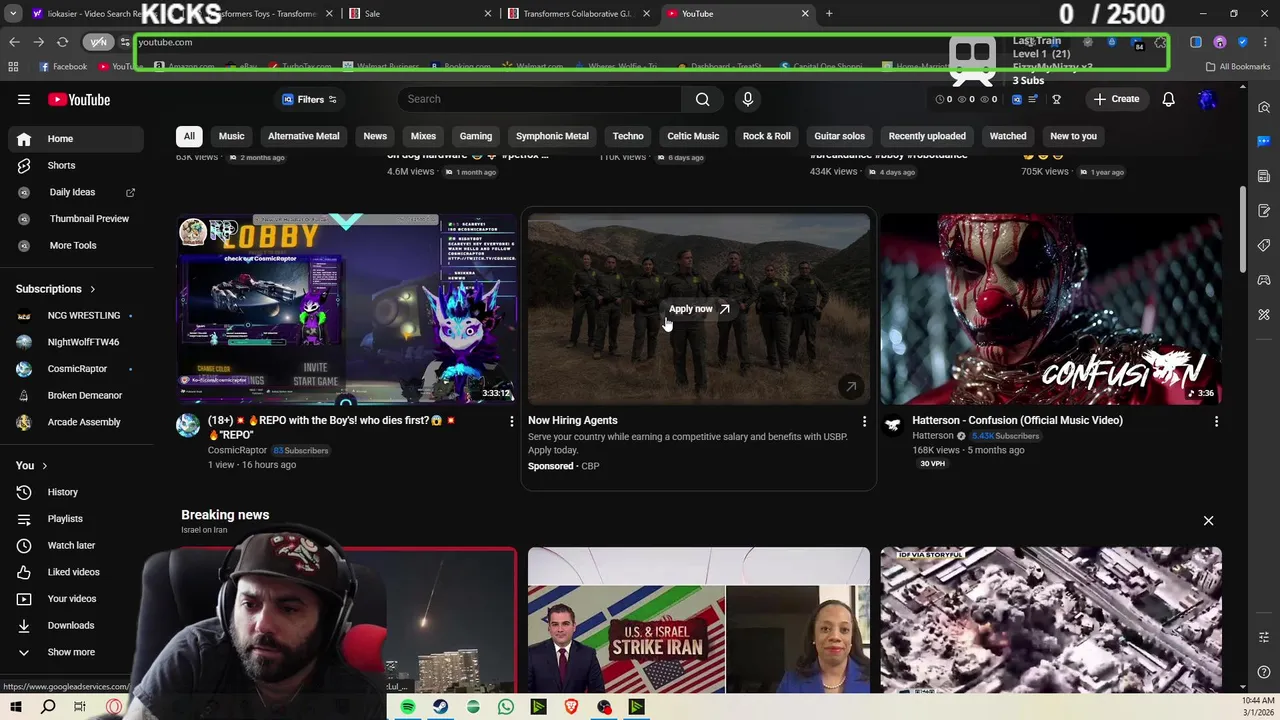The height and width of the screenshot is (720, 1280).
Task: Expand Show more in the sidebar
Action: [x=78, y=652]
